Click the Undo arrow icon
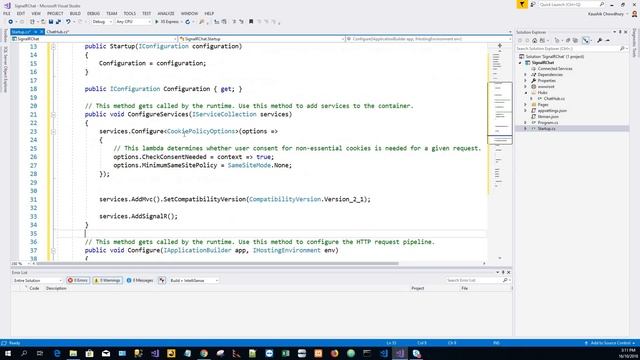The image size is (640, 360). [x=68, y=22]
